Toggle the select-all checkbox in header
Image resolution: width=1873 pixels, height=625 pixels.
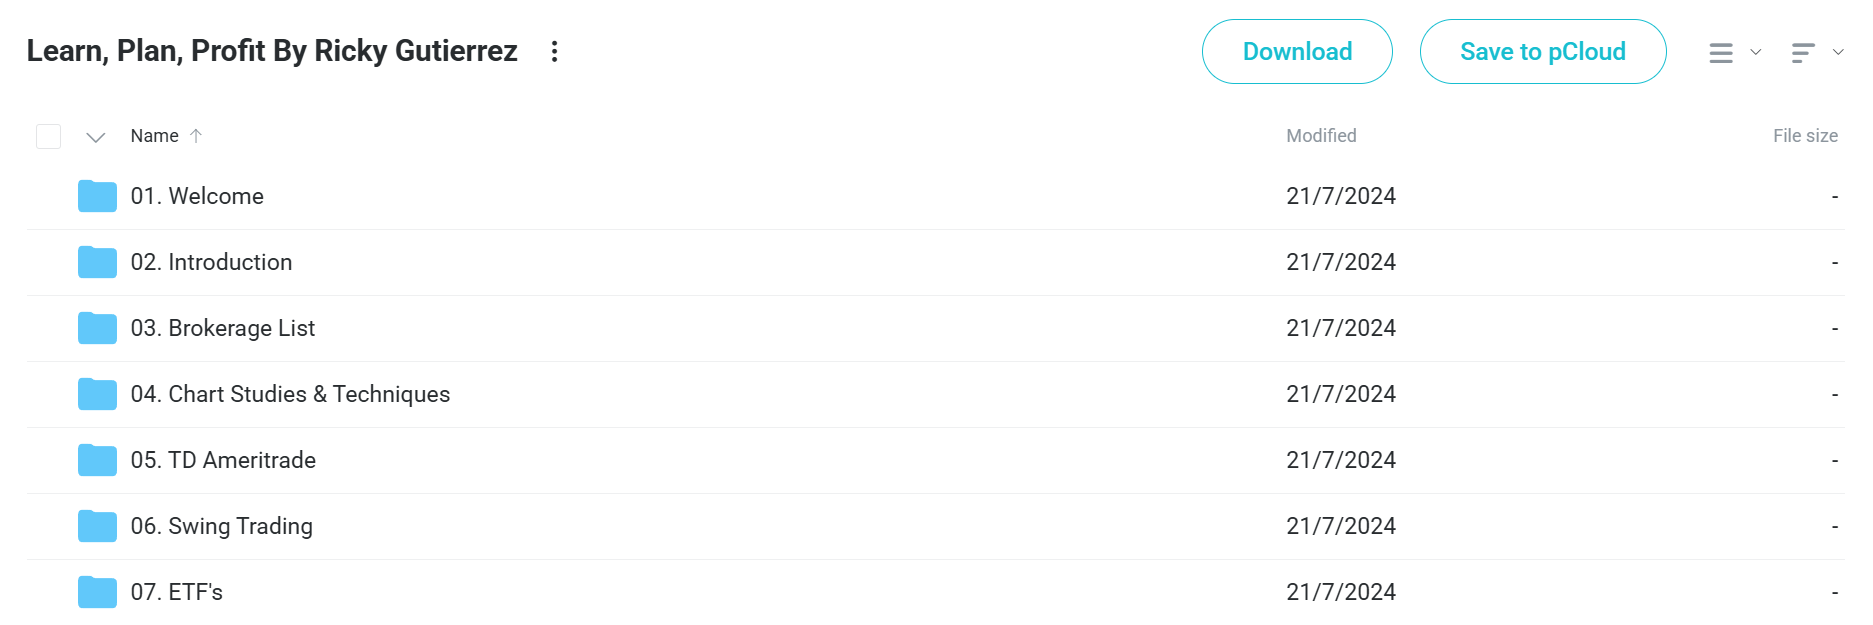[48, 136]
